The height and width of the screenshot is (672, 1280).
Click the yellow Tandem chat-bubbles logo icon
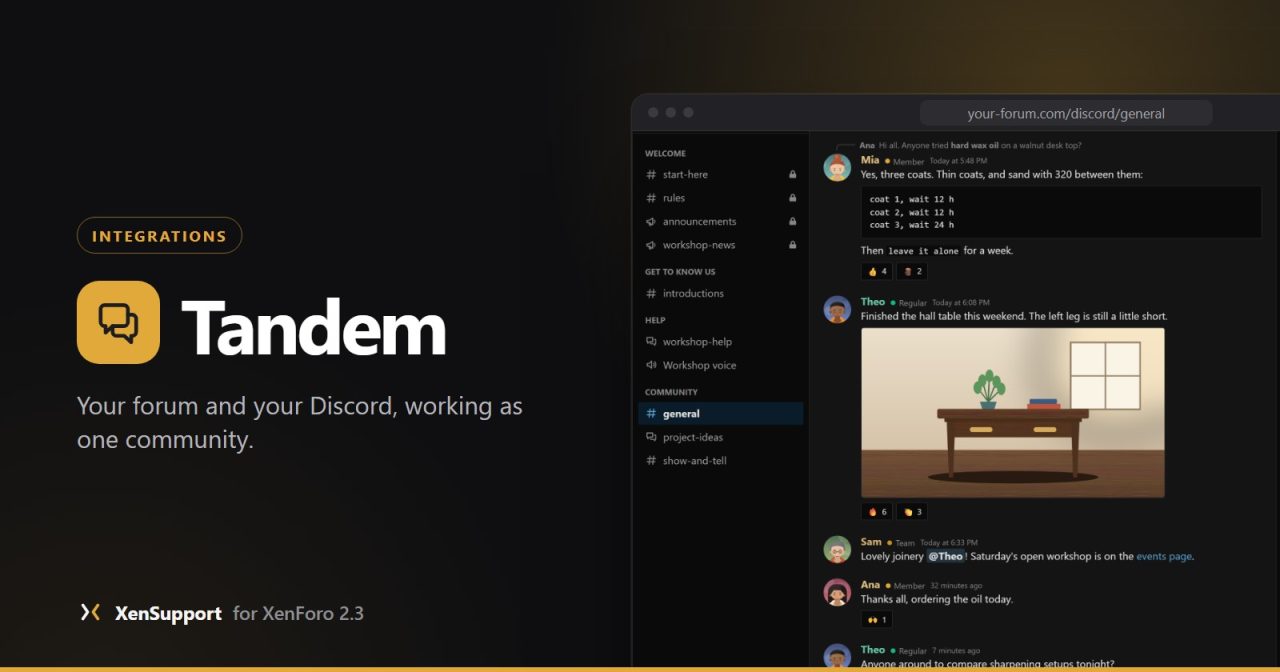pos(118,322)
